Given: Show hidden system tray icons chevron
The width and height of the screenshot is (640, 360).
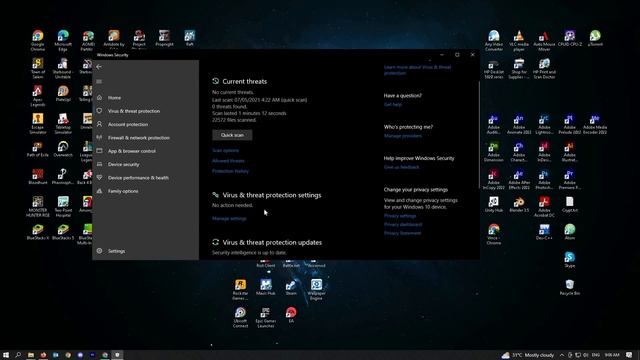Looking at the screenshot, I should pos(562,355).
